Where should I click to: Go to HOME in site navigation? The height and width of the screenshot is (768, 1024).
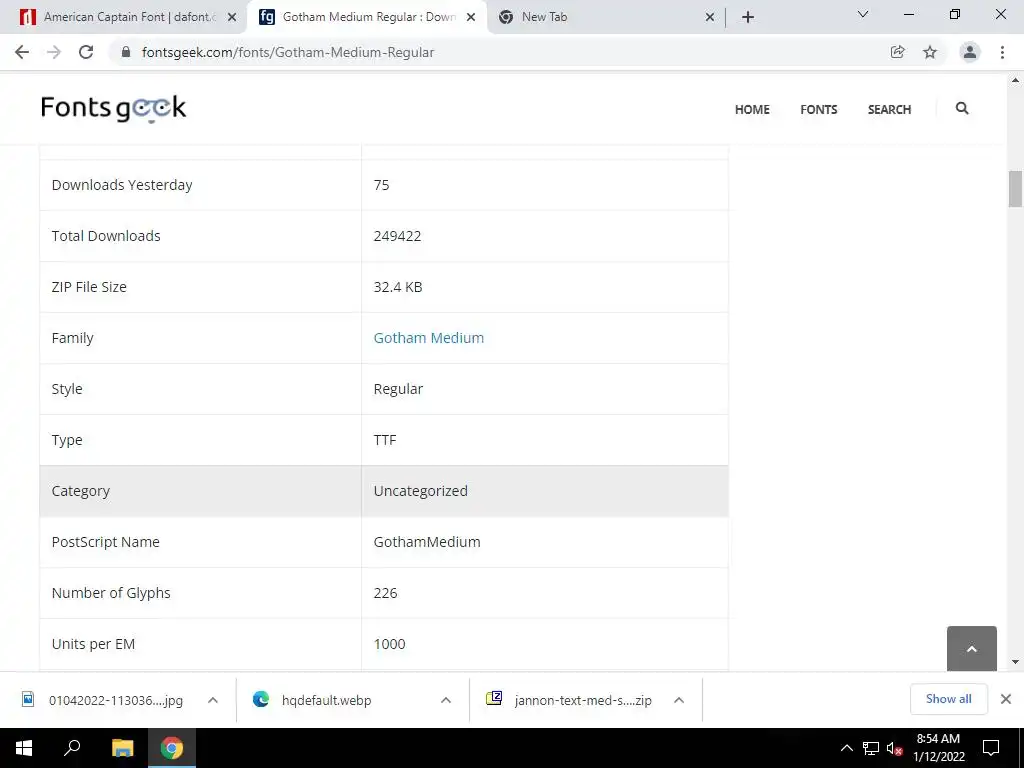pyautogui.click(x=752, y=110)
